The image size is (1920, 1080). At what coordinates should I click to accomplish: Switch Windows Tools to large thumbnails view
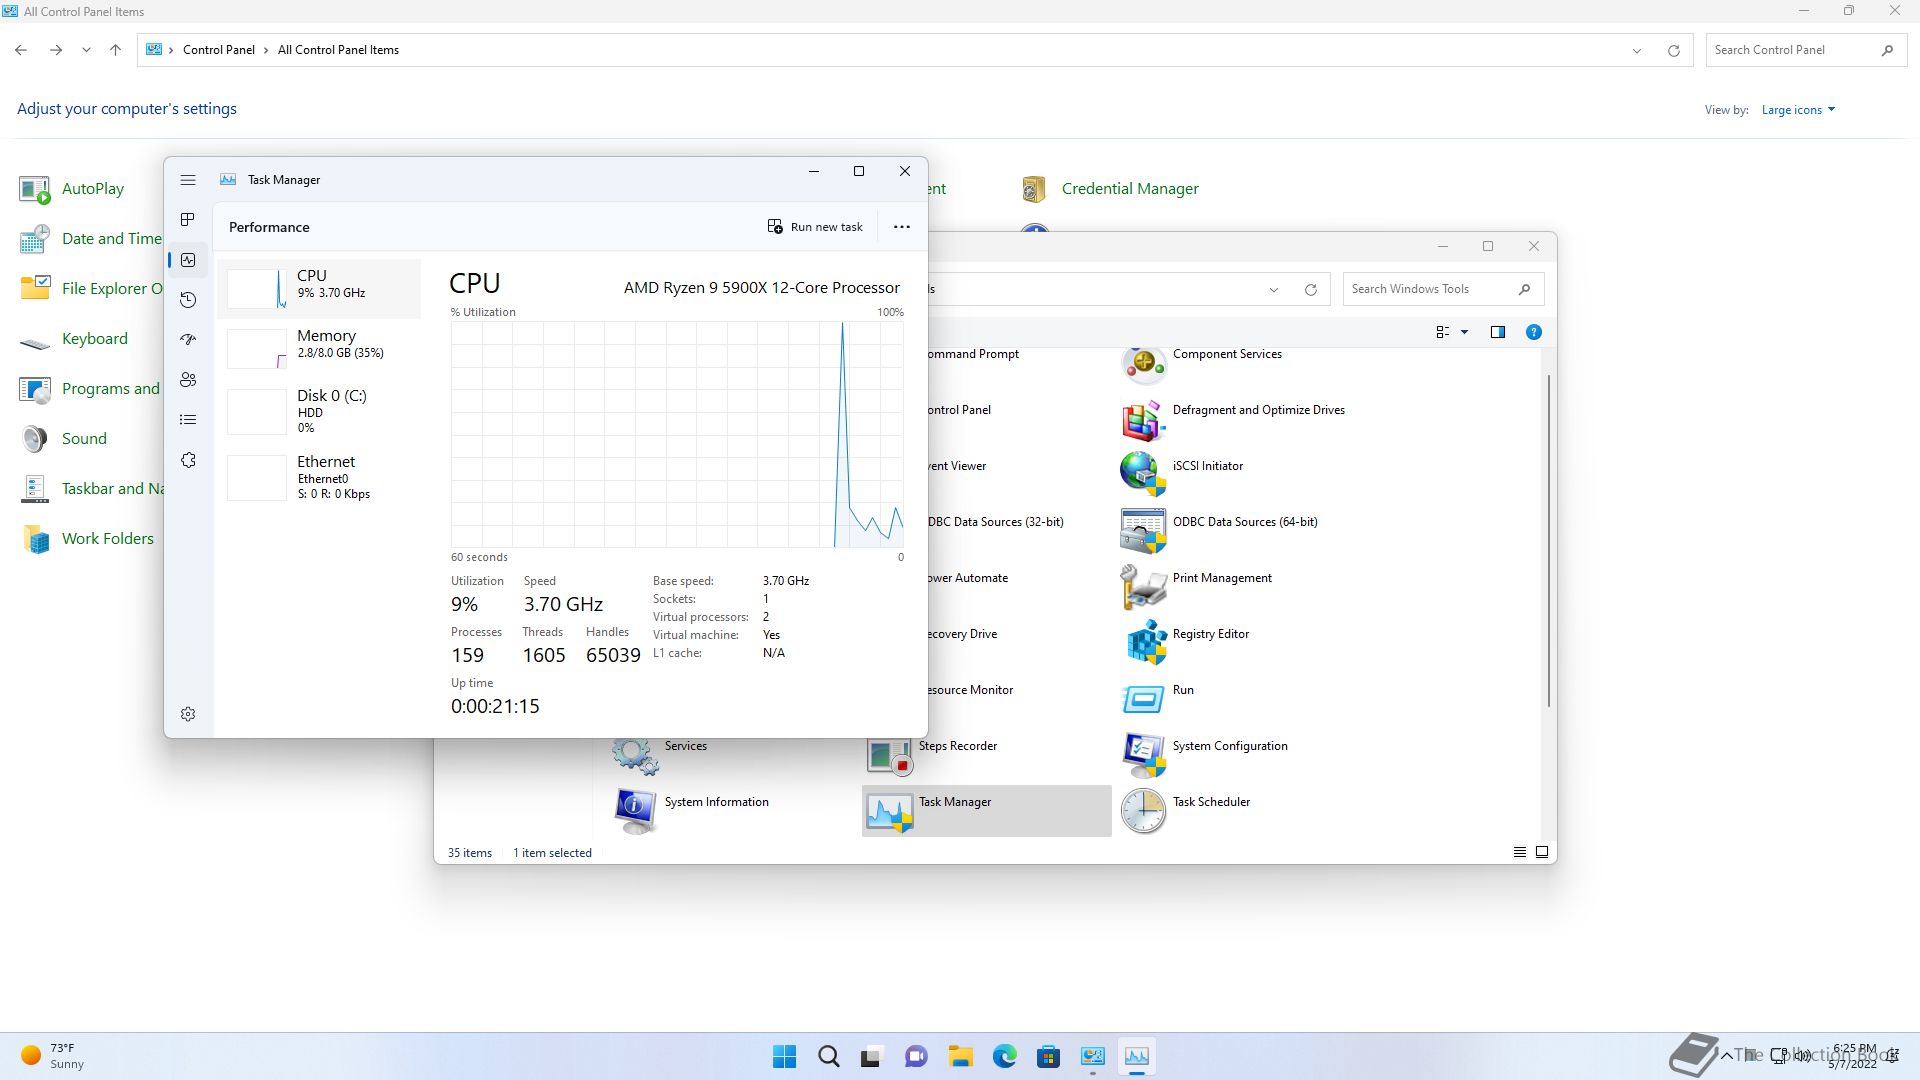click(1541, 852)
